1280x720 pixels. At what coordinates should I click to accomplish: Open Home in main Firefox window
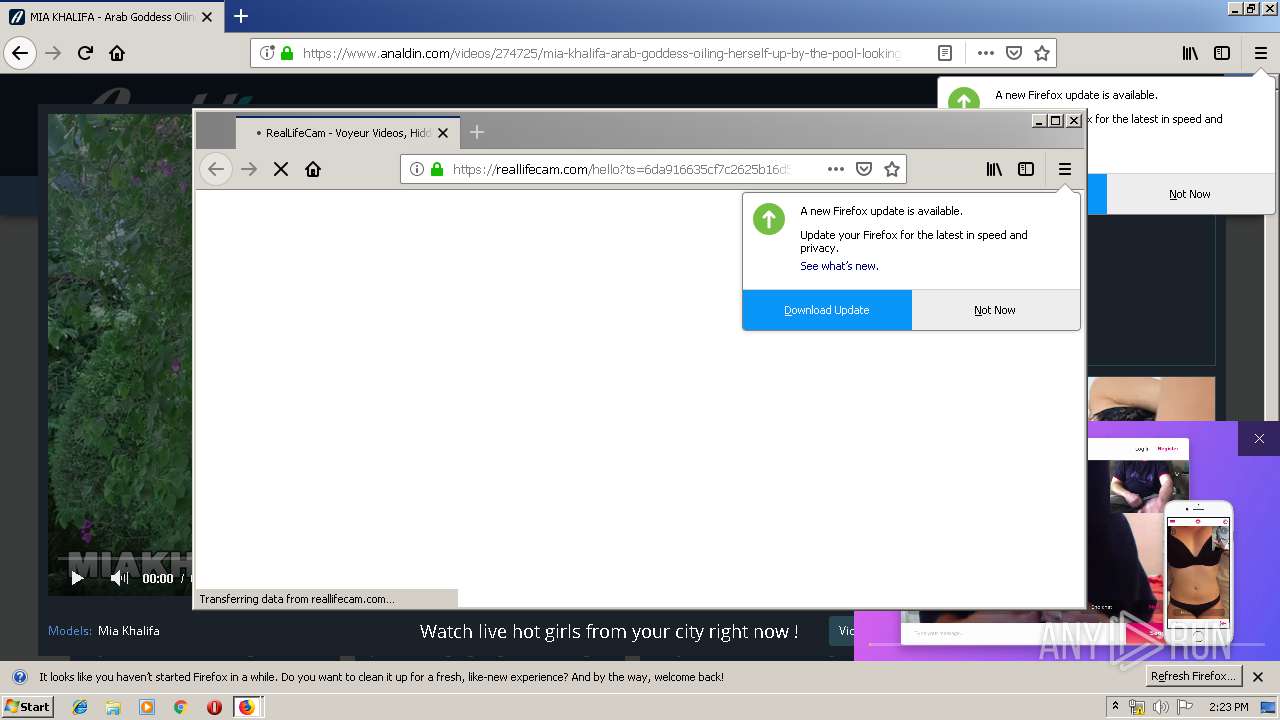pyautogui.click(x=117, y=53)
